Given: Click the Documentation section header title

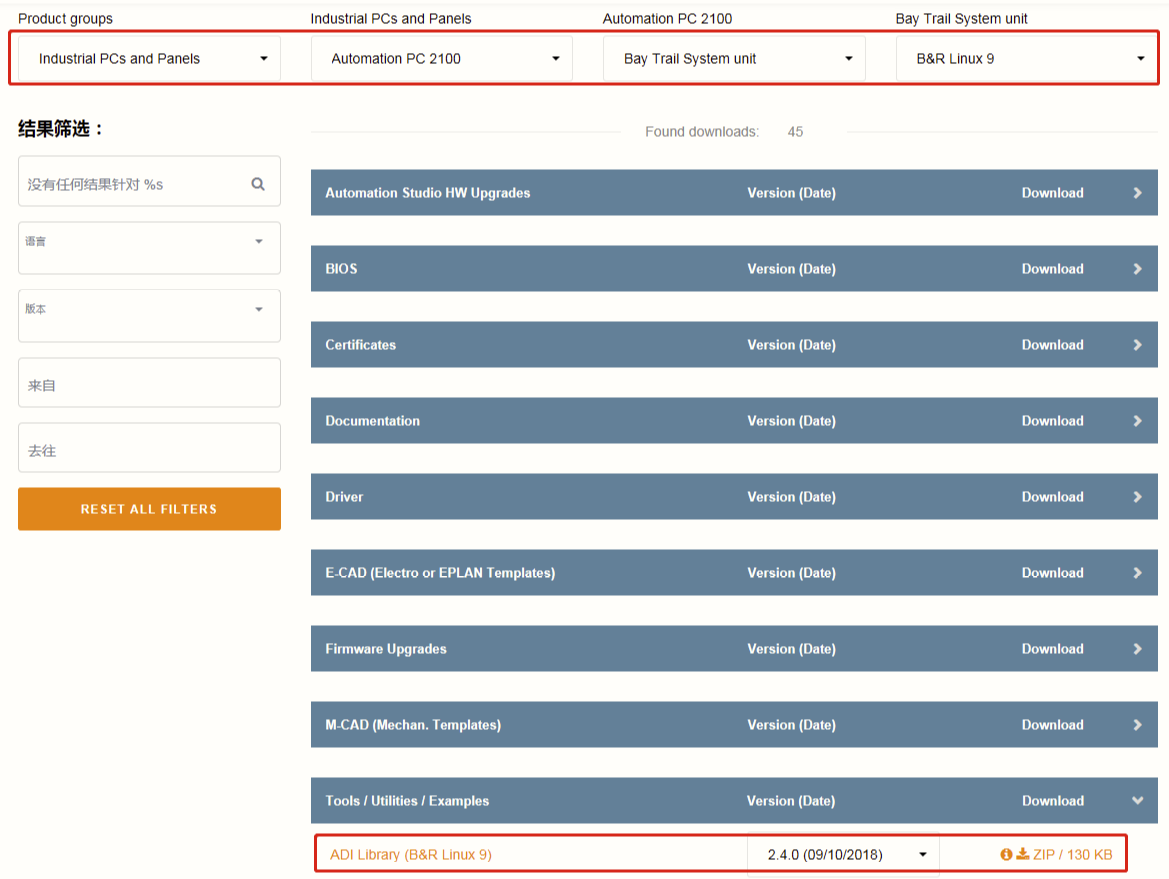Looking at the screenshot, I should (x=372, y=420).
